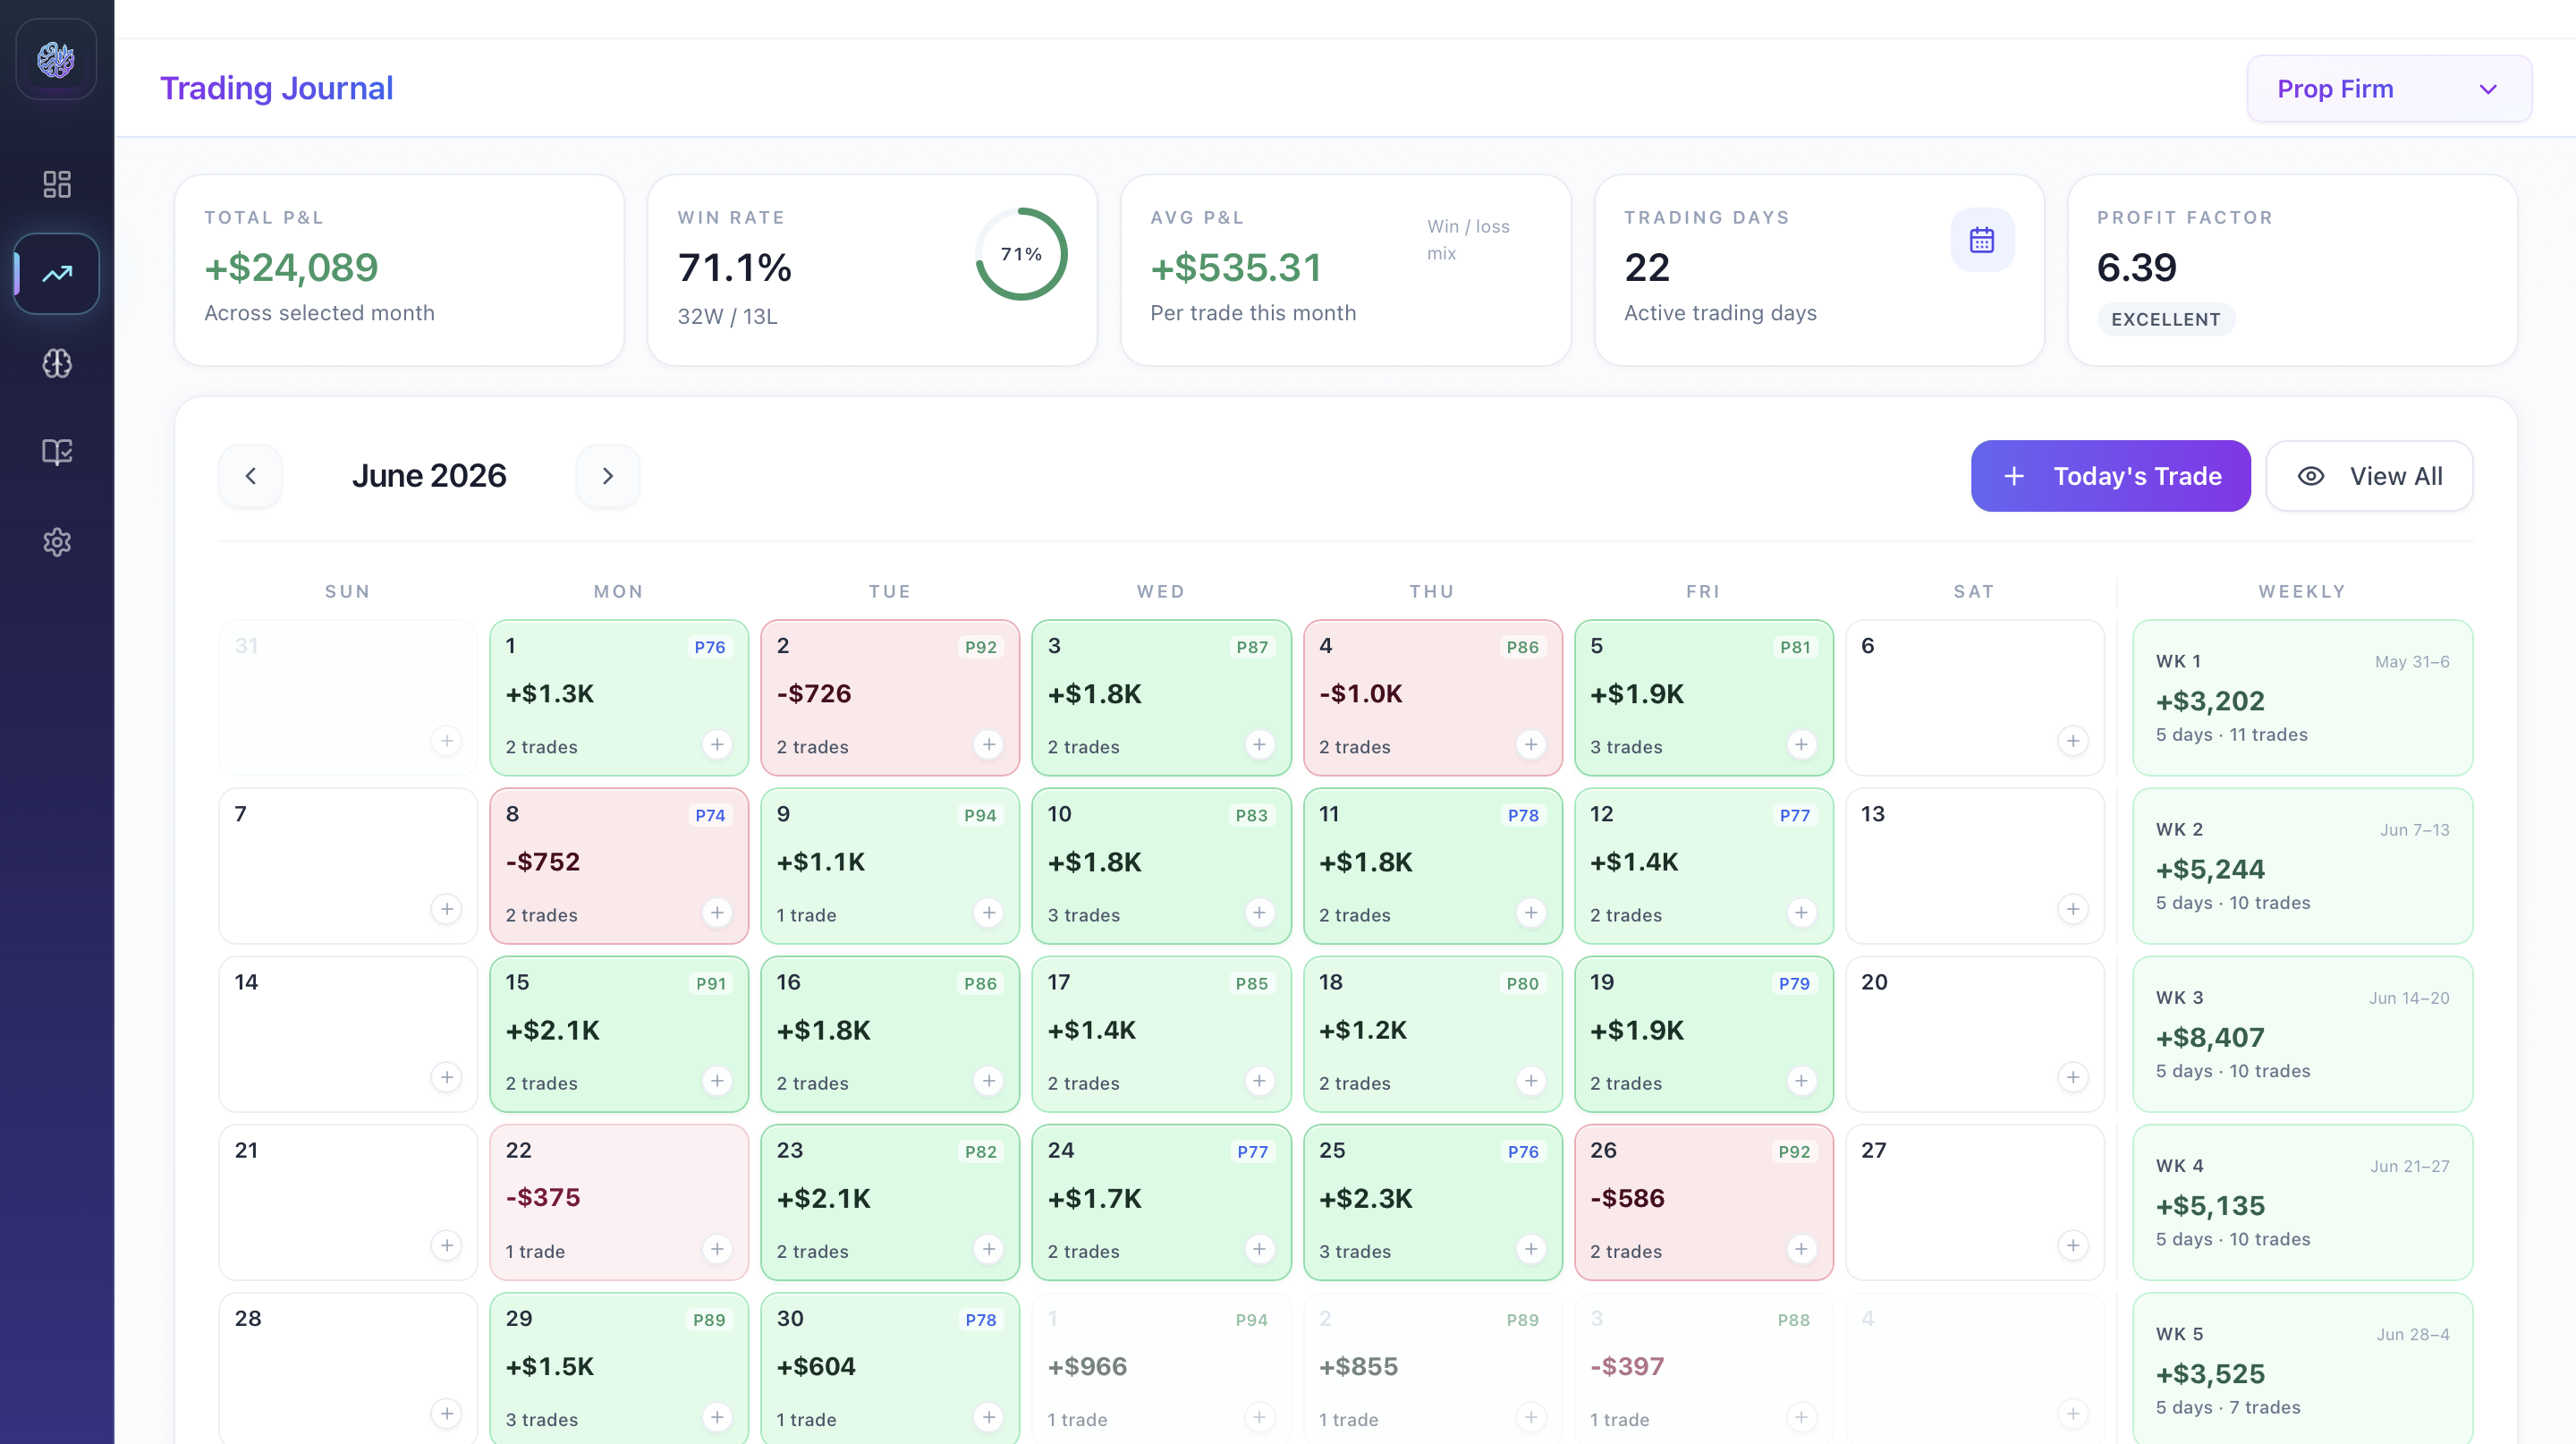
Task: Add a trade on June 17 plus icon
Action: click(x=1259, y=1080)
